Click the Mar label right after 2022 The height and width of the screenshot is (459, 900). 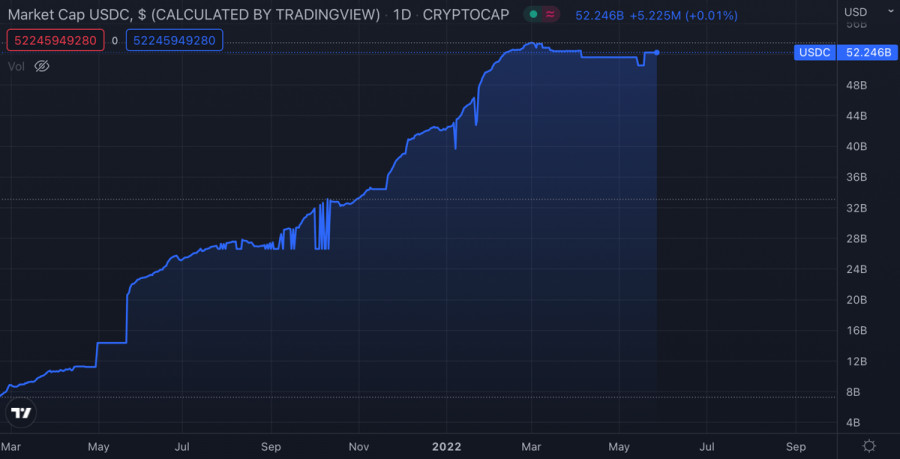point(531,446)
